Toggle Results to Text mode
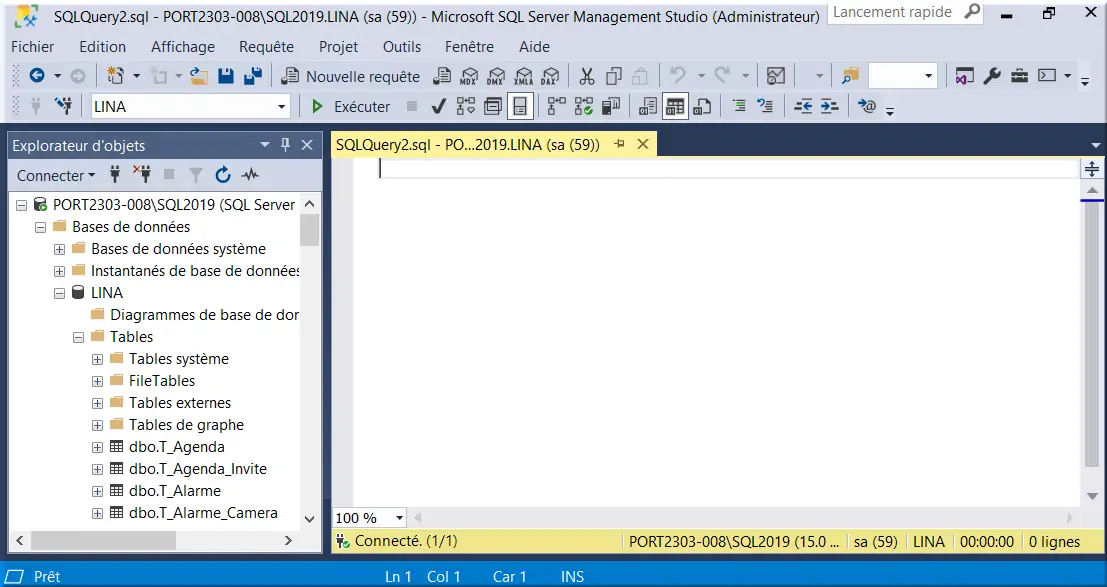This screenshot has width=1107, height=587. coord(647,106)
